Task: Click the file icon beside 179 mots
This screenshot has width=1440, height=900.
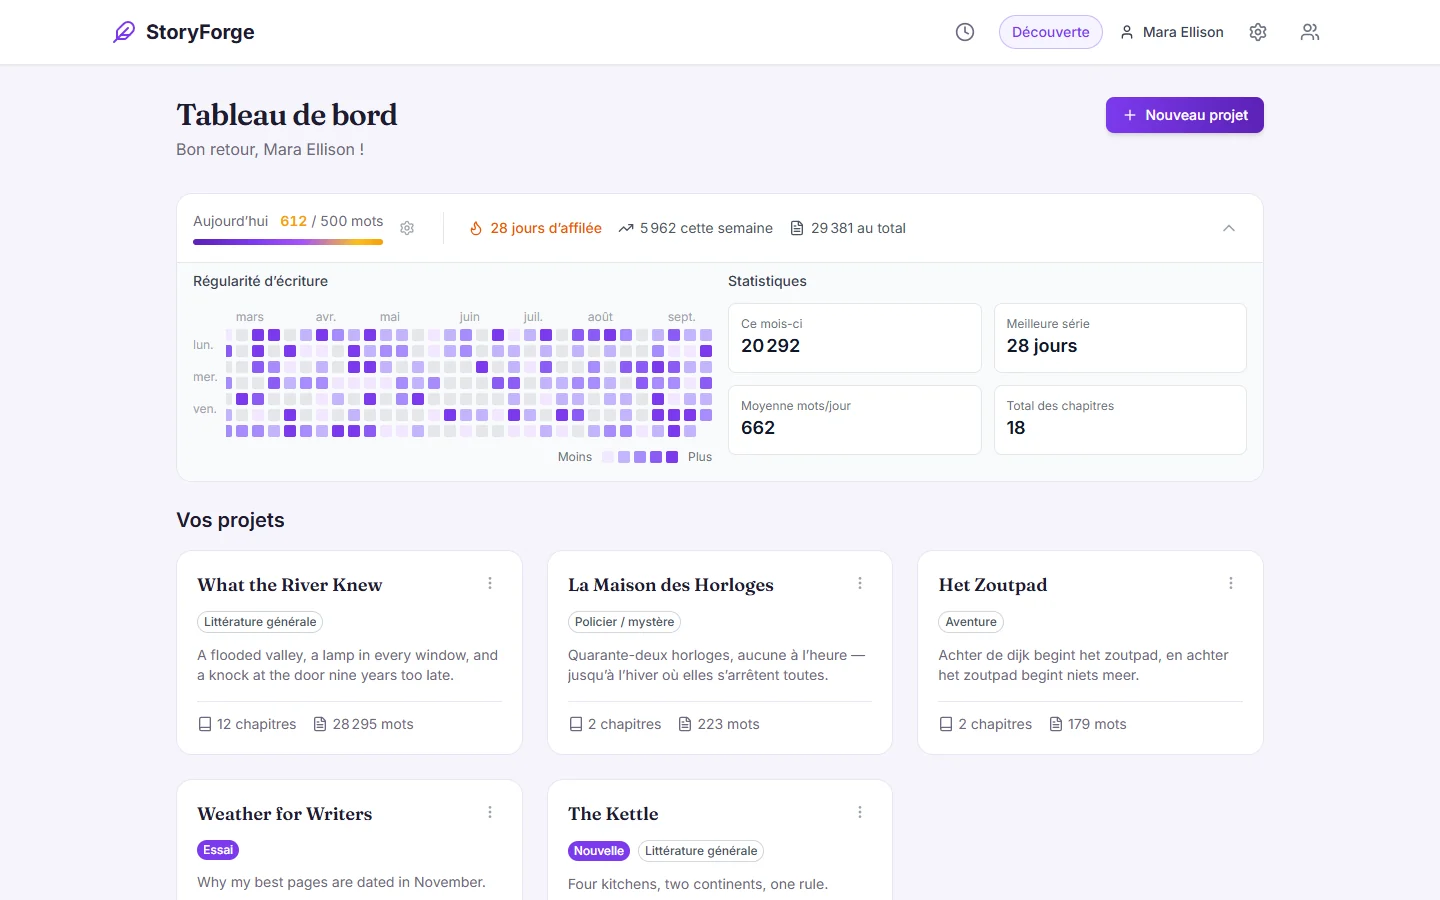Action: pos(1056,724)
